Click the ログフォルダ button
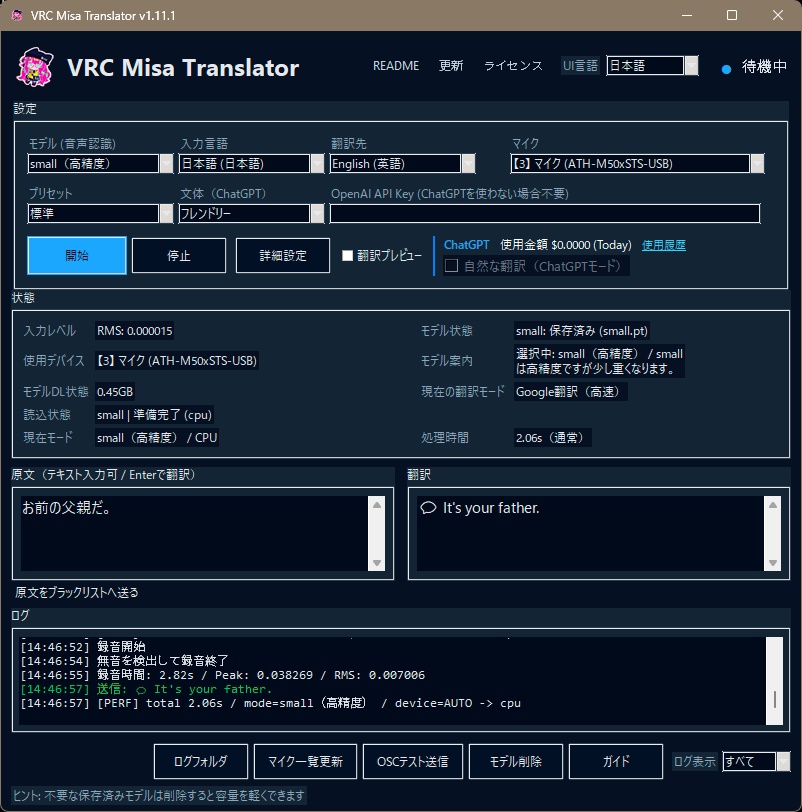Image resolution: width=802 pixels, height=812 pixels. coord(201,761)
